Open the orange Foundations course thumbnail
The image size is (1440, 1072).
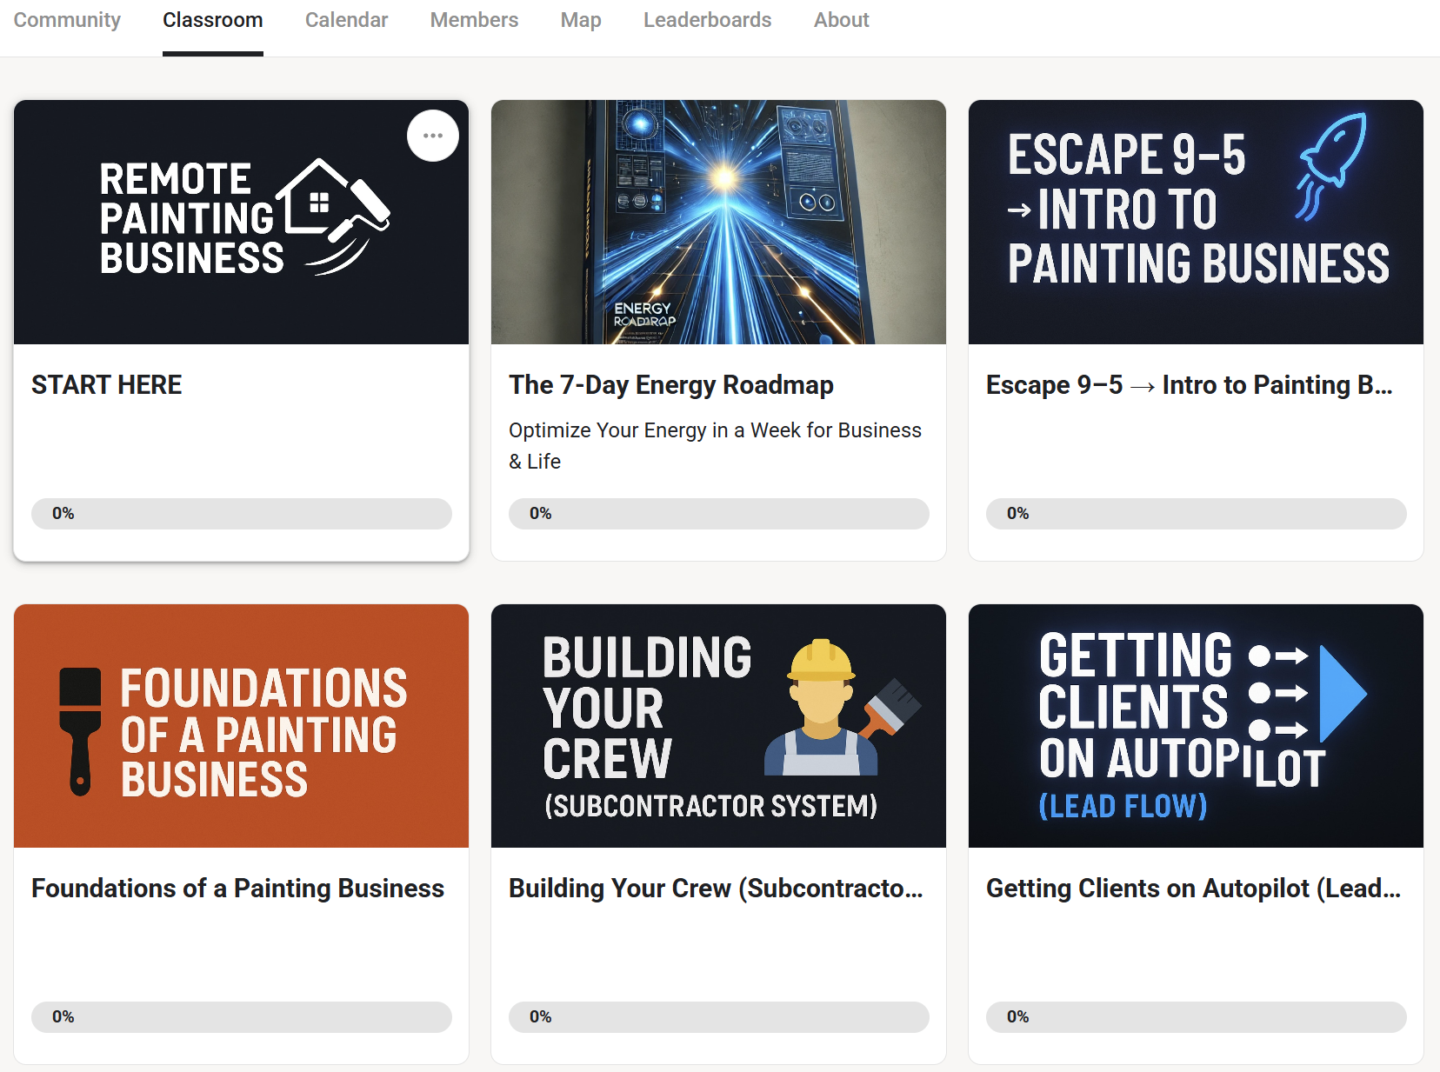[x=241, y=726]
